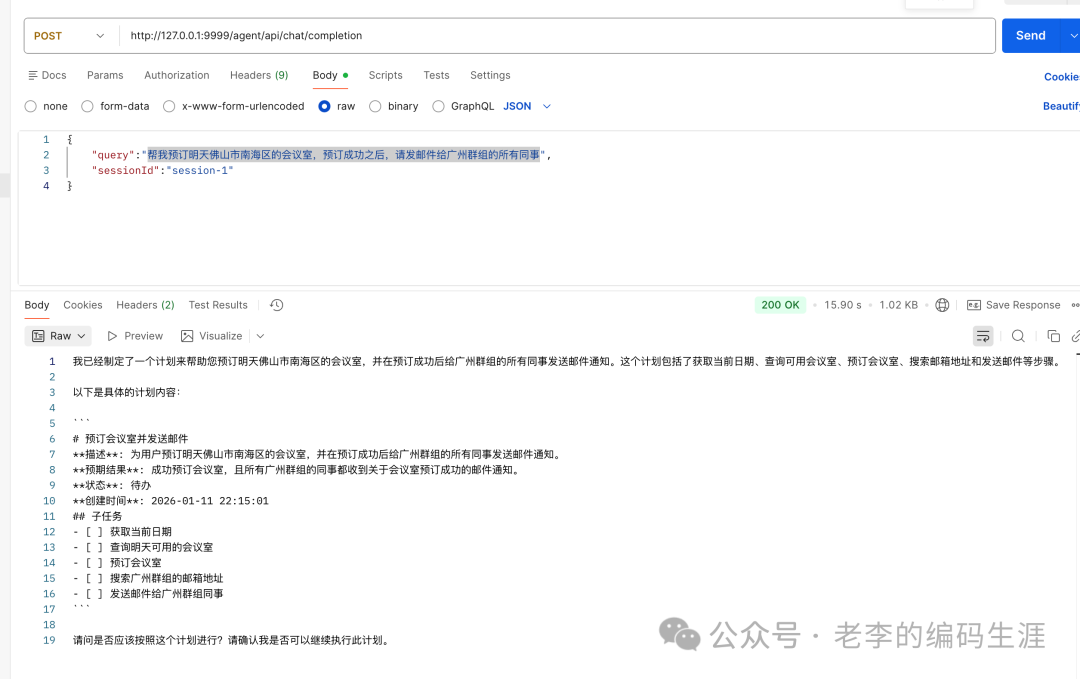Click the Send button
The image size is (1080, 679).
(x=1030, y=35)
